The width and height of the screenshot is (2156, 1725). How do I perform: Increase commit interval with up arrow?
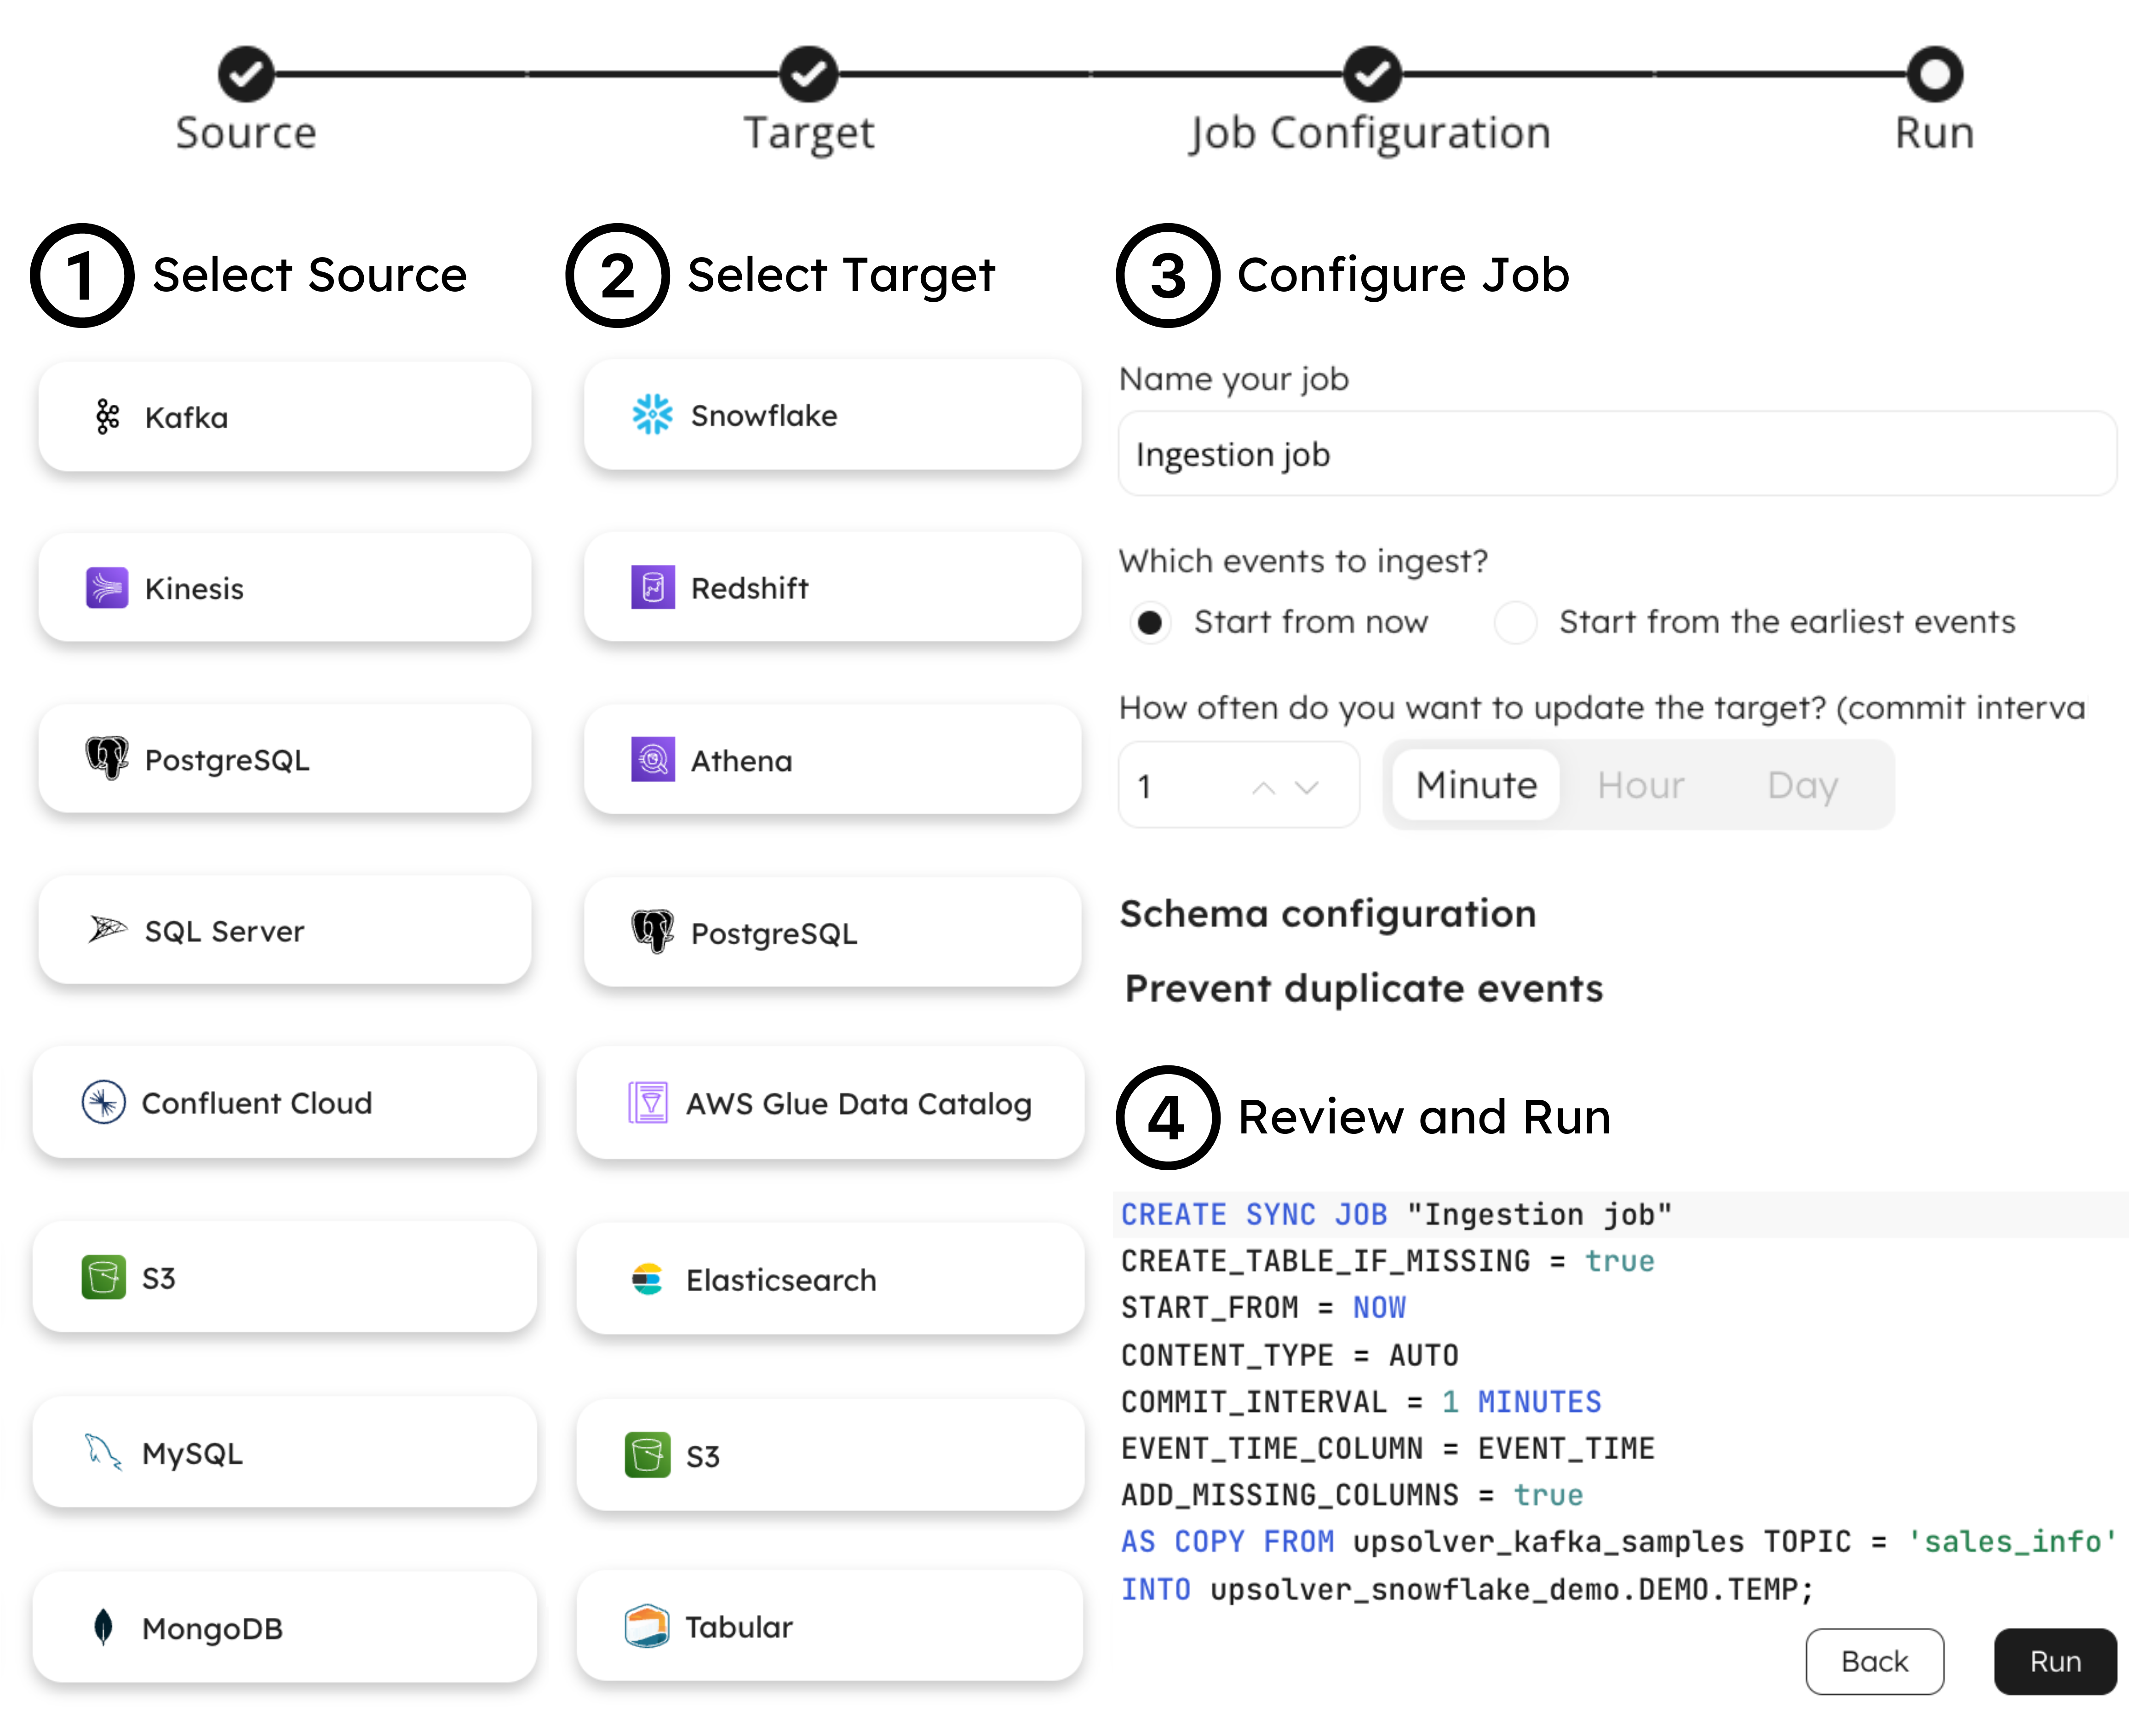1263,788
